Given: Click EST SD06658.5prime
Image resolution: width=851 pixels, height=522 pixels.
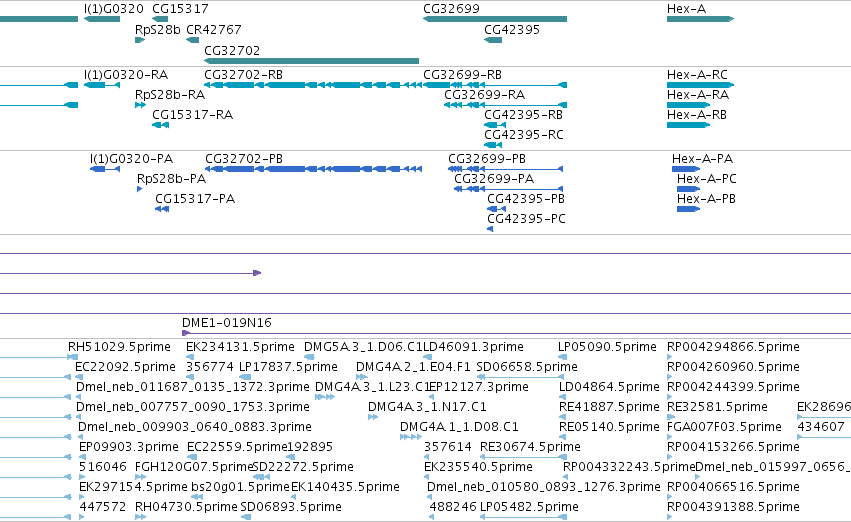Looking at the screenshot, I should click(526, 367).
